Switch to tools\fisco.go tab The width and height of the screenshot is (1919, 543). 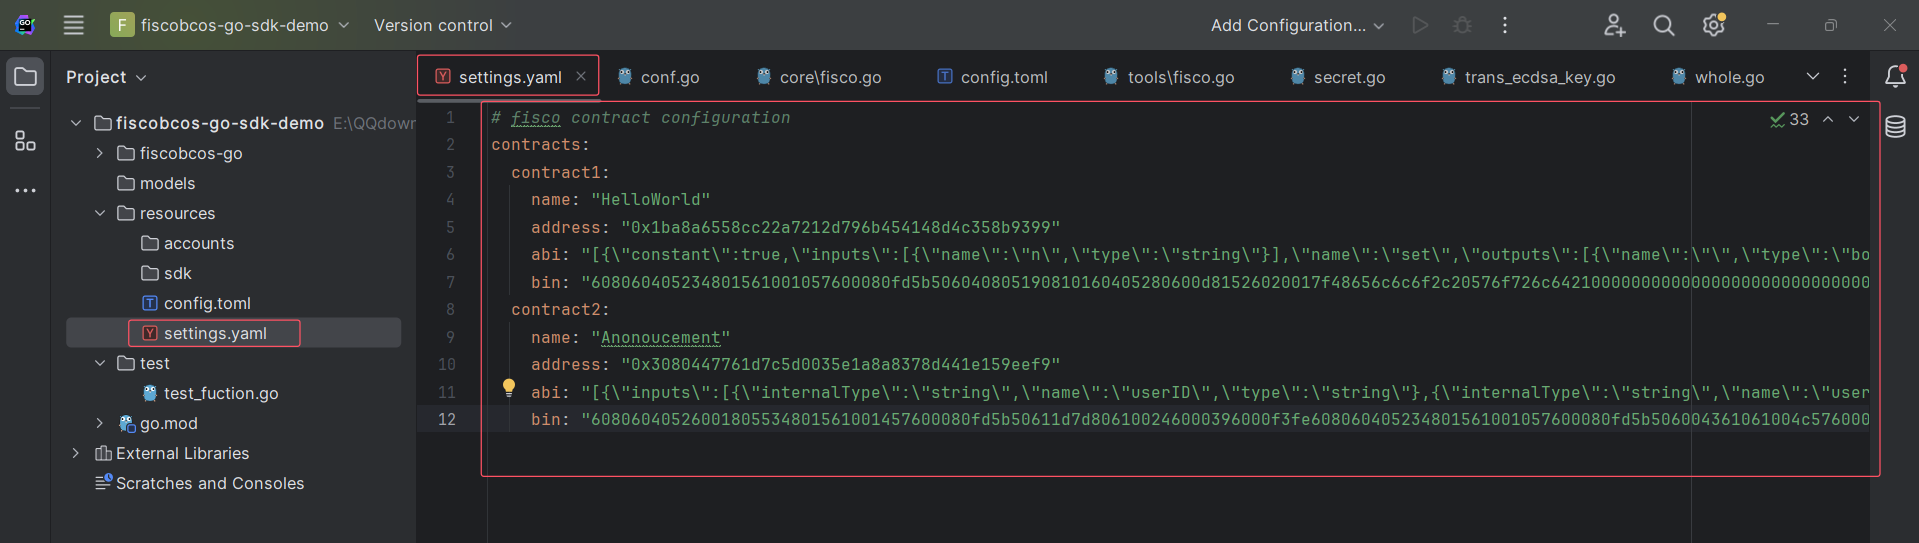(1169, 77)
